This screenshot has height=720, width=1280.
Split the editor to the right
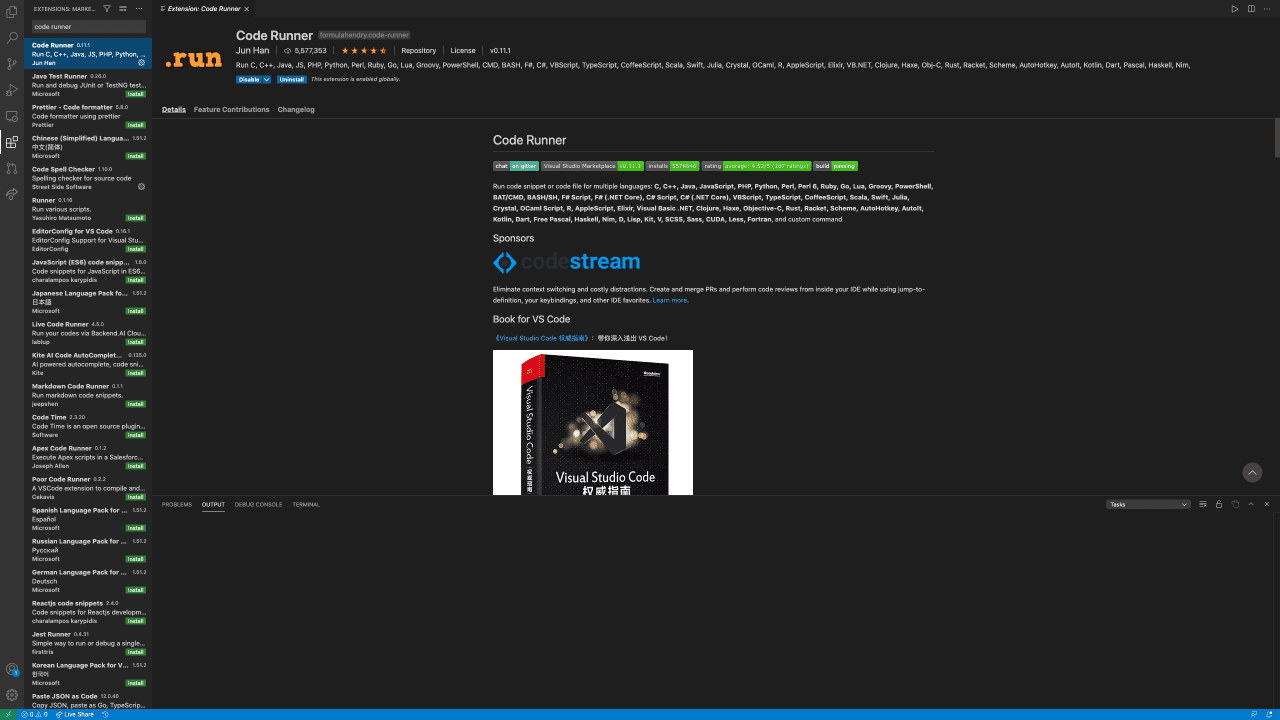click(1251, 8)
